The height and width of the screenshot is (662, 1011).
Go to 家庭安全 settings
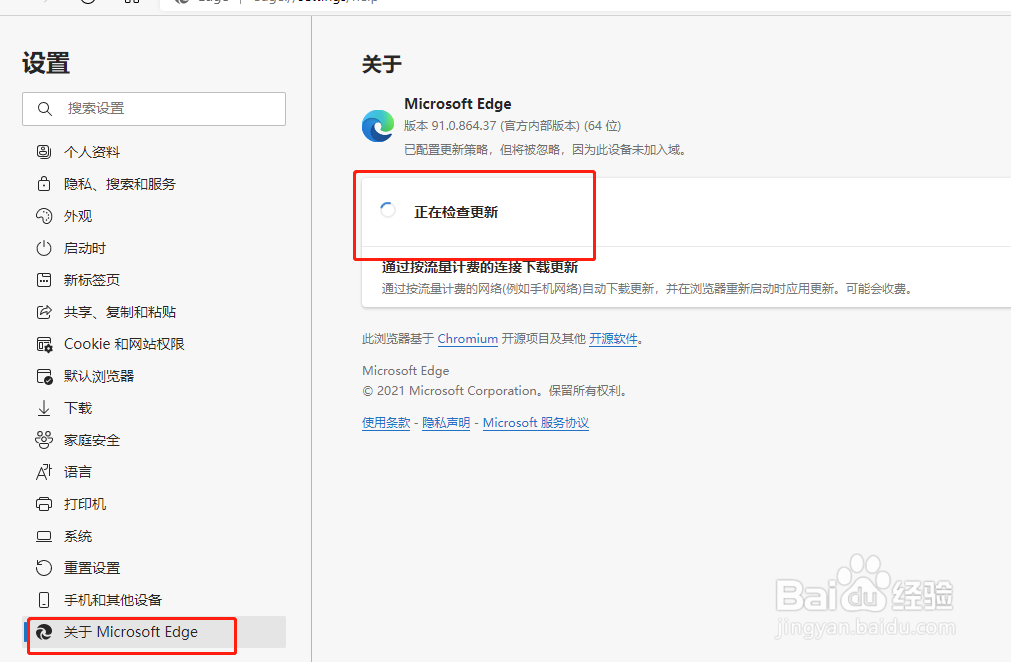pyautogui.click(x=154, y=440)
